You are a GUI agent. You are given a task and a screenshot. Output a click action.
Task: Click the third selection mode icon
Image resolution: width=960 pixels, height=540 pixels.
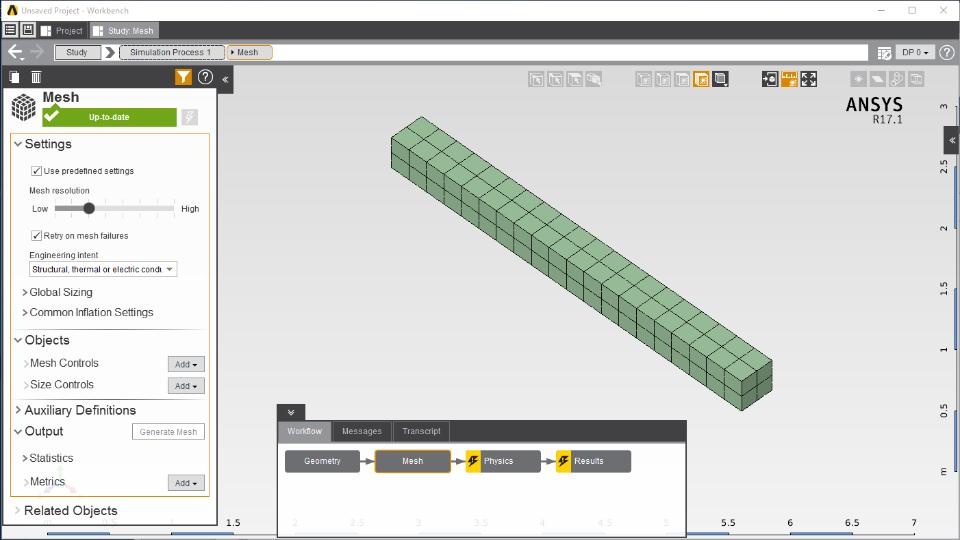574,79
